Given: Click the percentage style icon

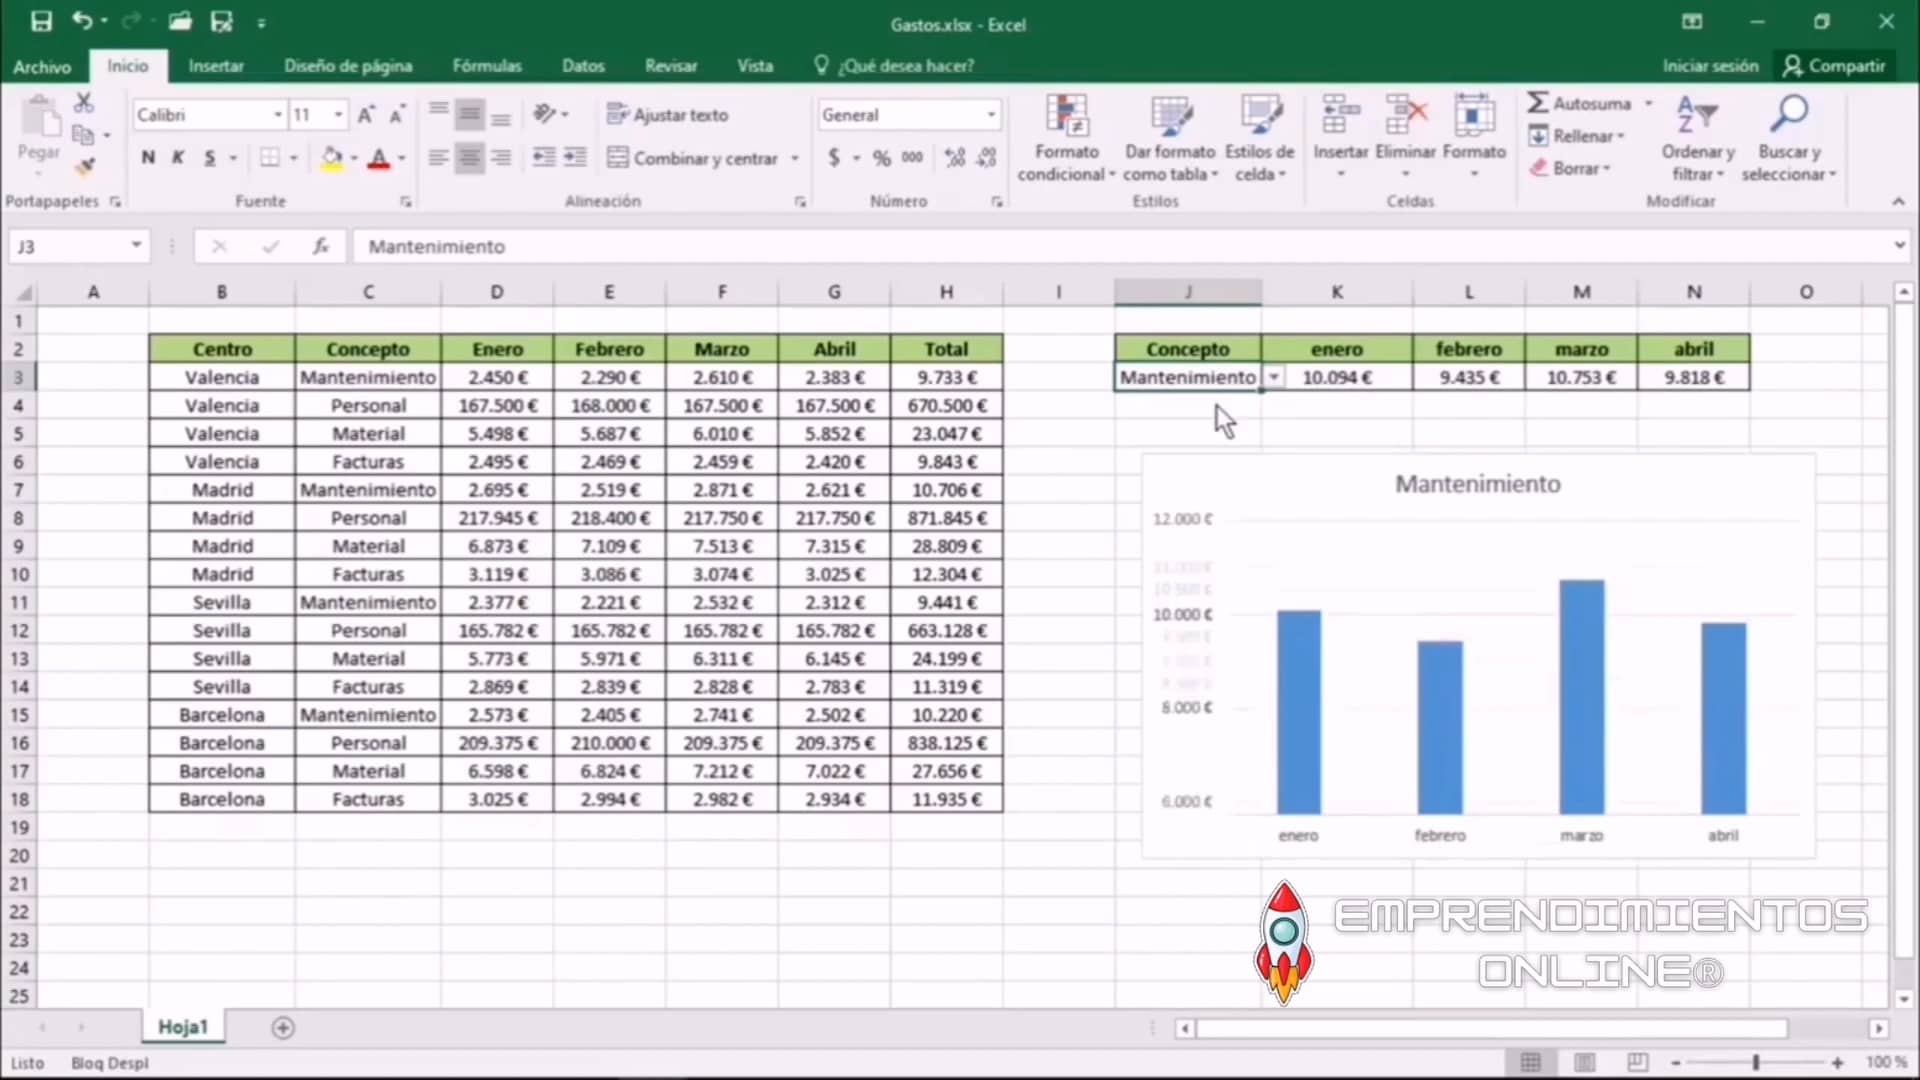Looking at the screenshot, I should click(881, 157).
